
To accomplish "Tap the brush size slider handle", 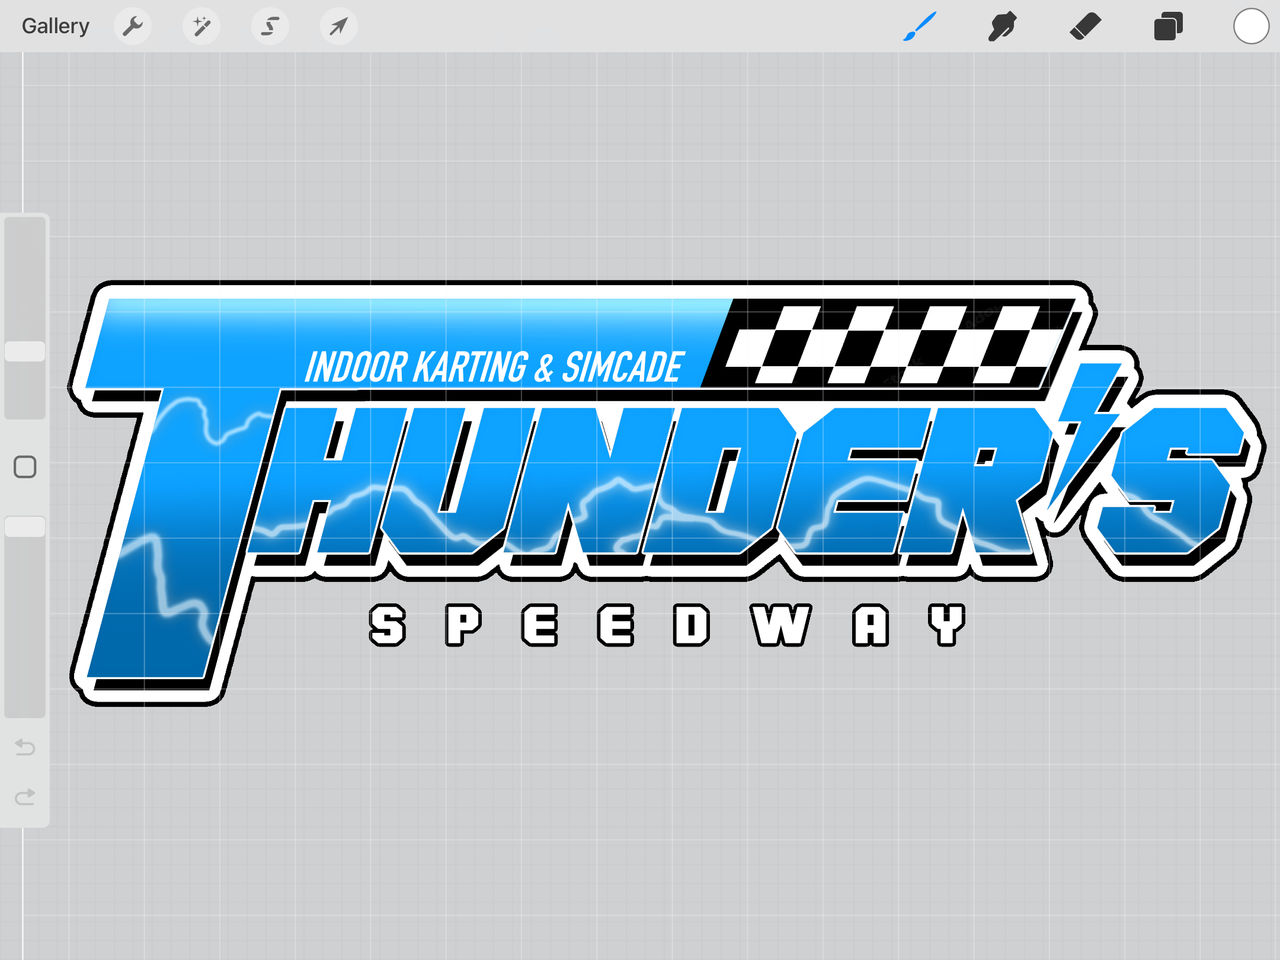I will tap(25, 351).
